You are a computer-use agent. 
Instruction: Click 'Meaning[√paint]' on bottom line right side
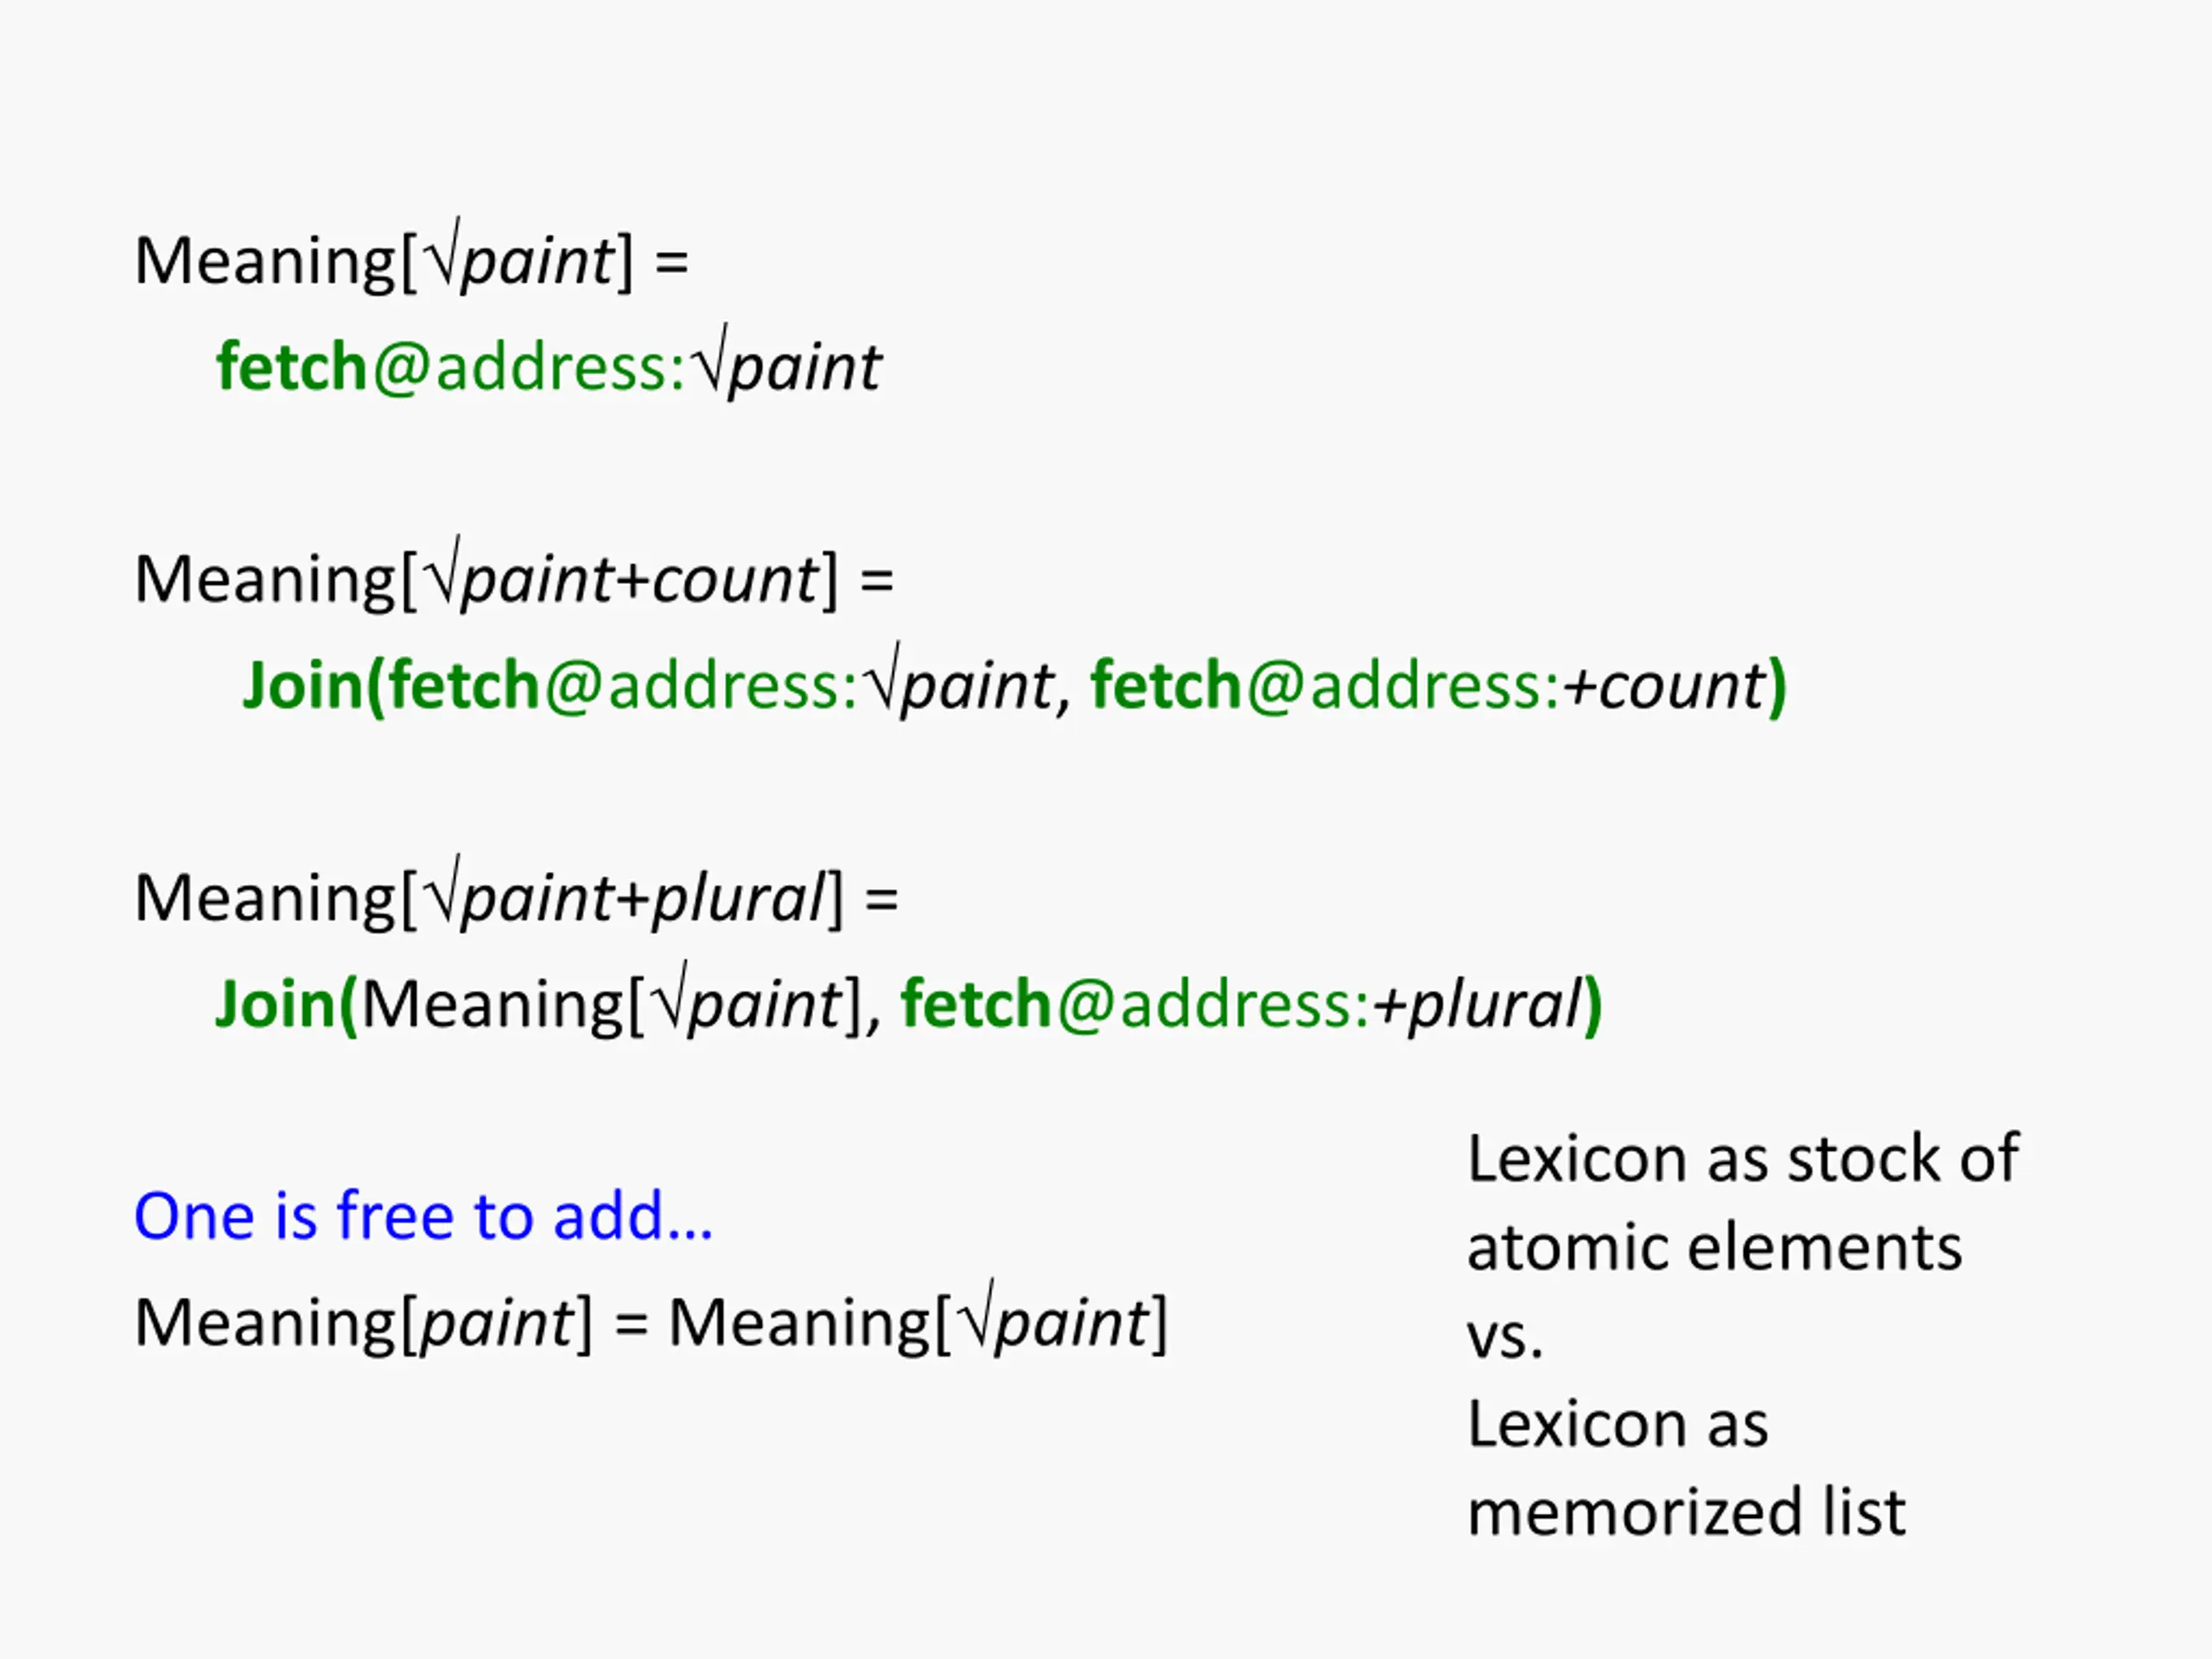(x=918, y=1320)
